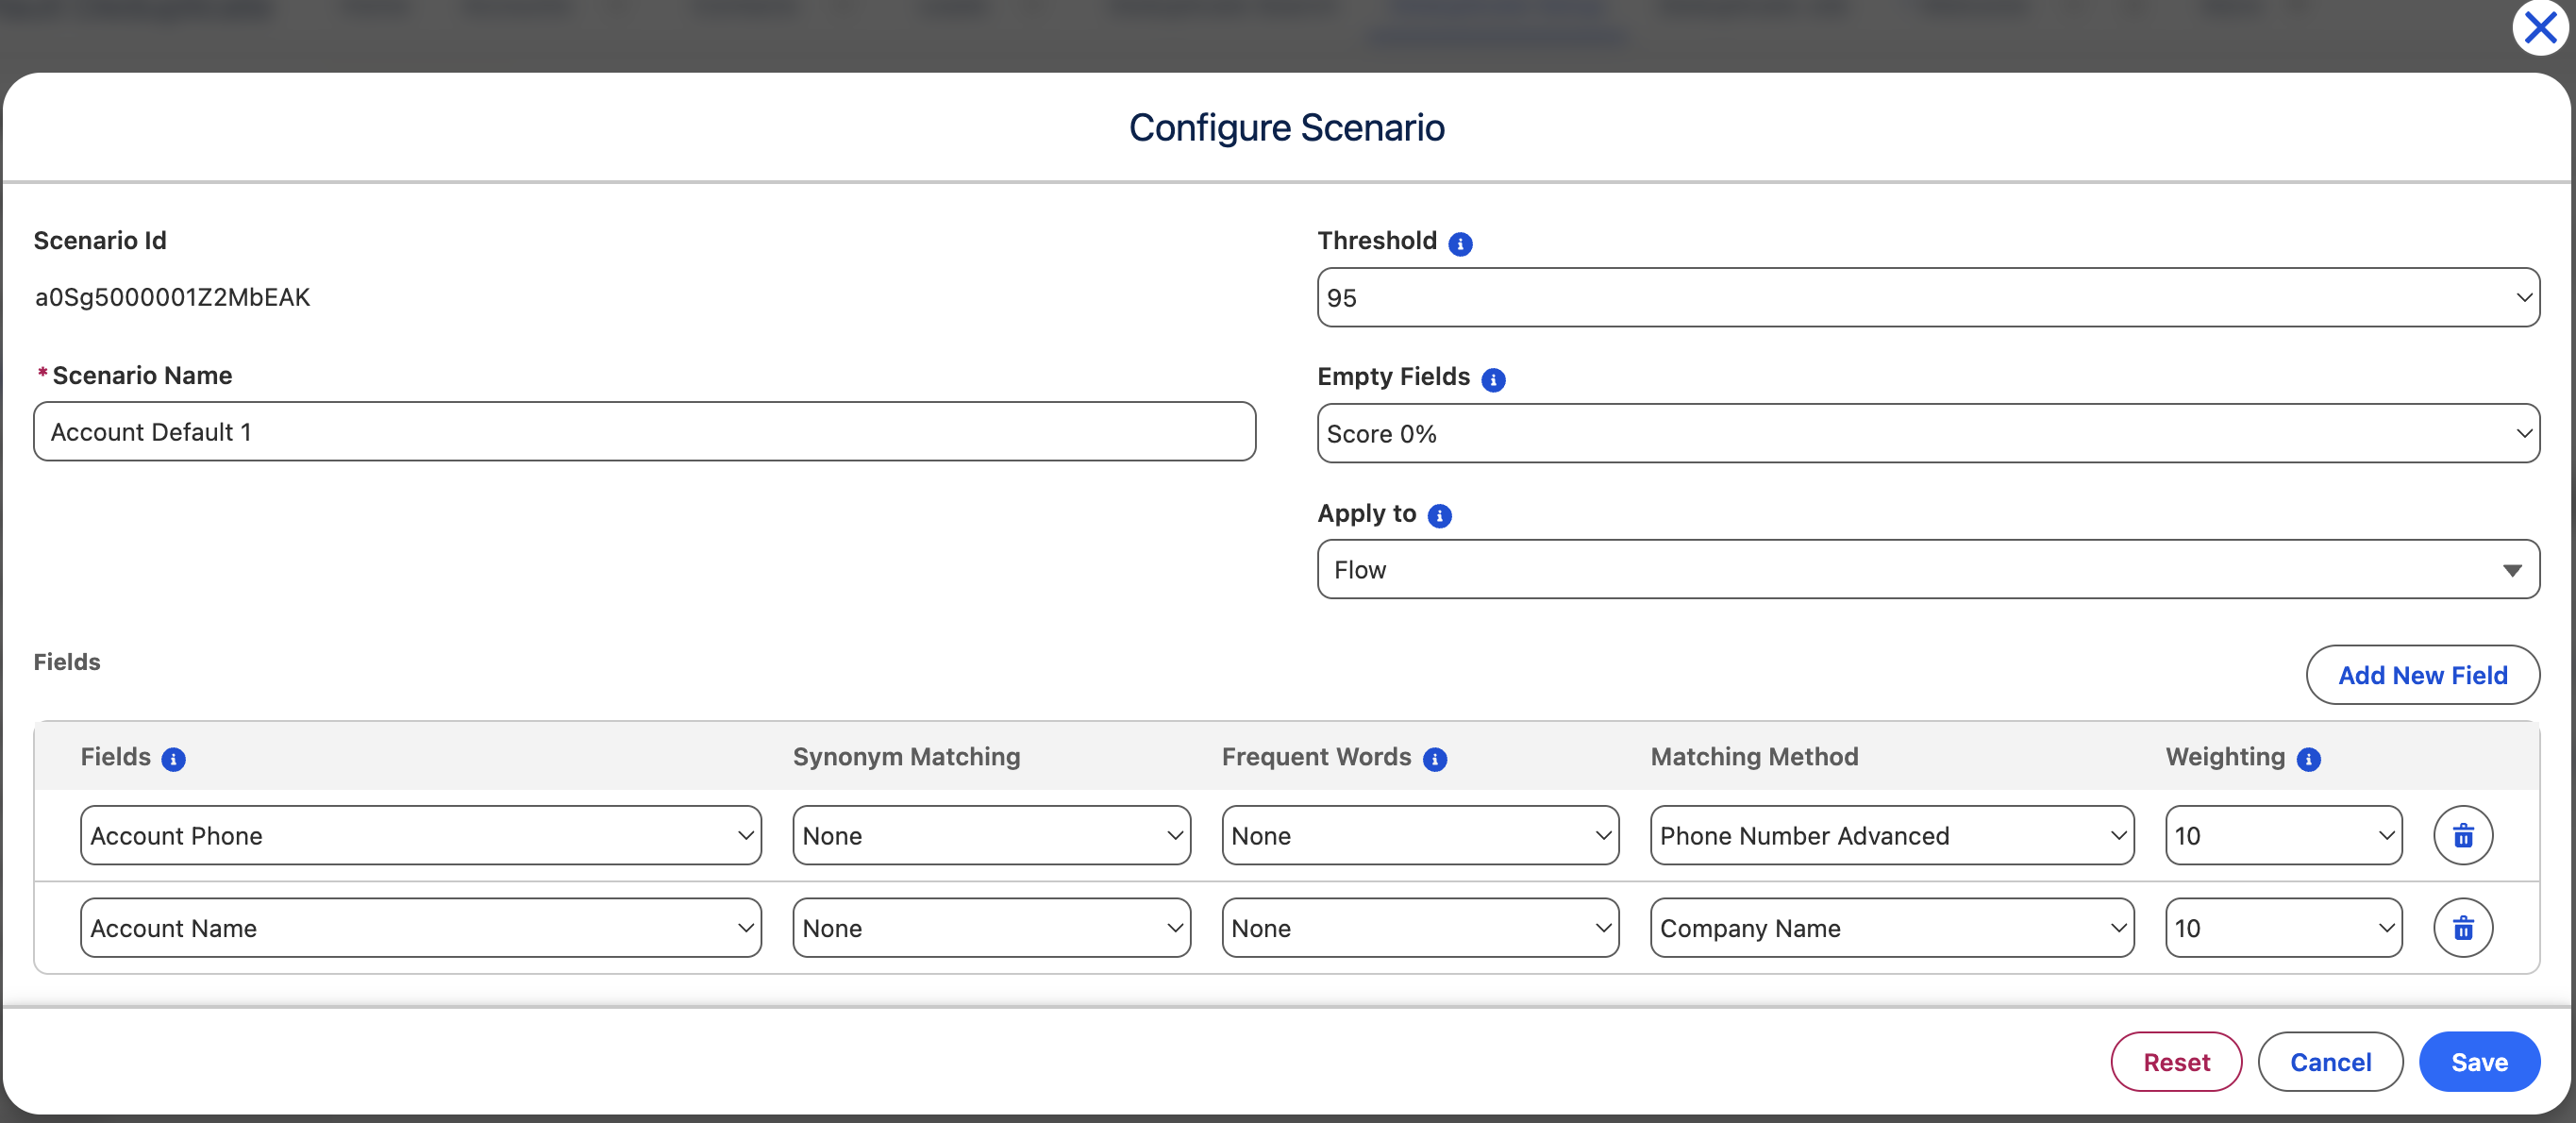Click the Empty Fields info icon
The width and height of the screenshot is (2576, 1123).
point(1493,380)
